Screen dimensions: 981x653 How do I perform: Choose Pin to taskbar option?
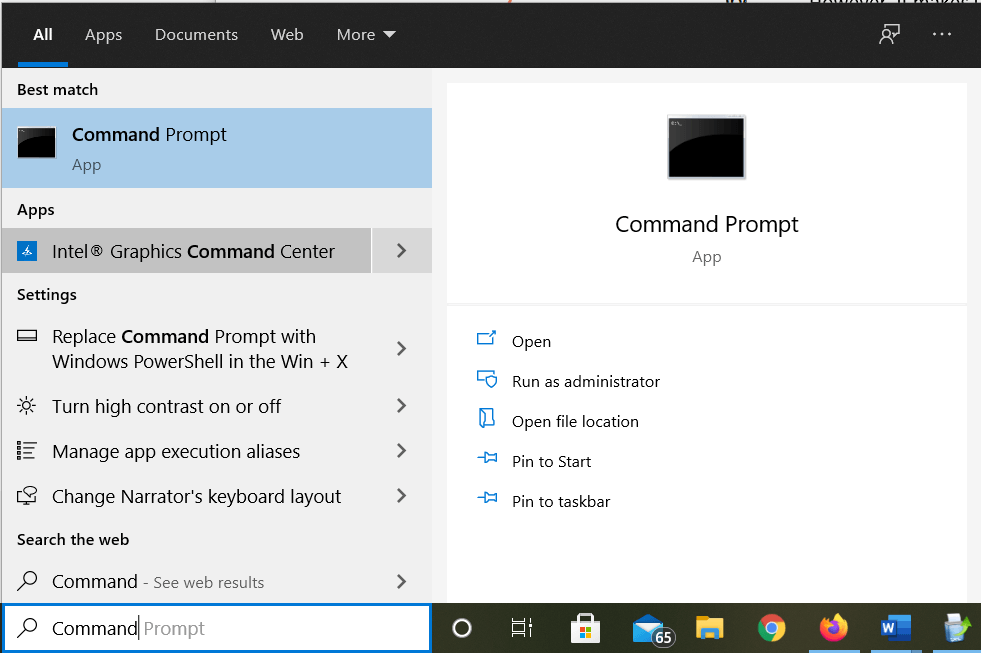(560, 501)
